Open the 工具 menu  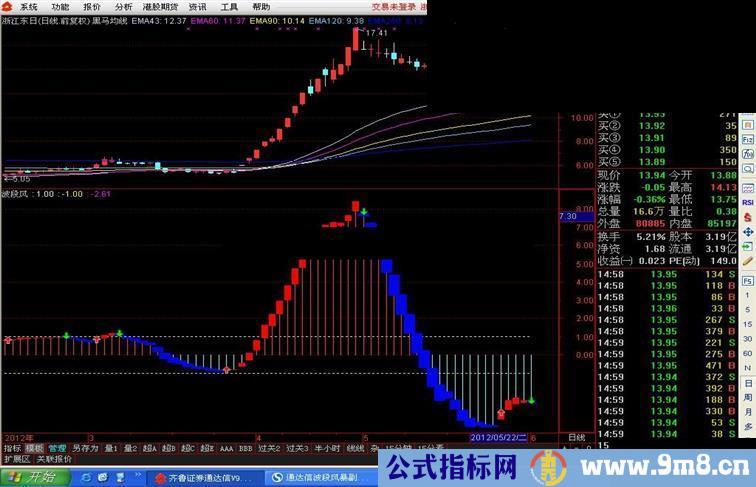pyautogui.click(x=229, y=7)
